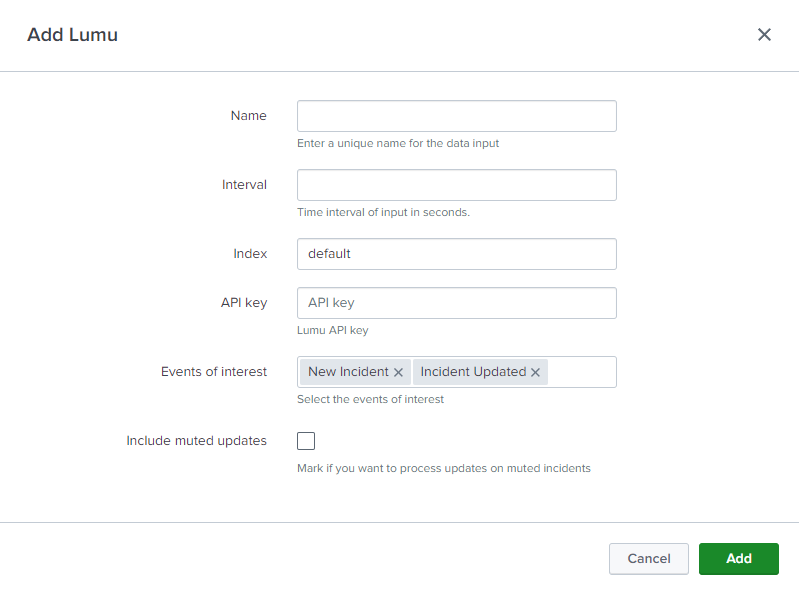Click the Add Lumu dialog title
Viewport: 799px width, 590px height.
pyautogui.click(x=72, y=35)
